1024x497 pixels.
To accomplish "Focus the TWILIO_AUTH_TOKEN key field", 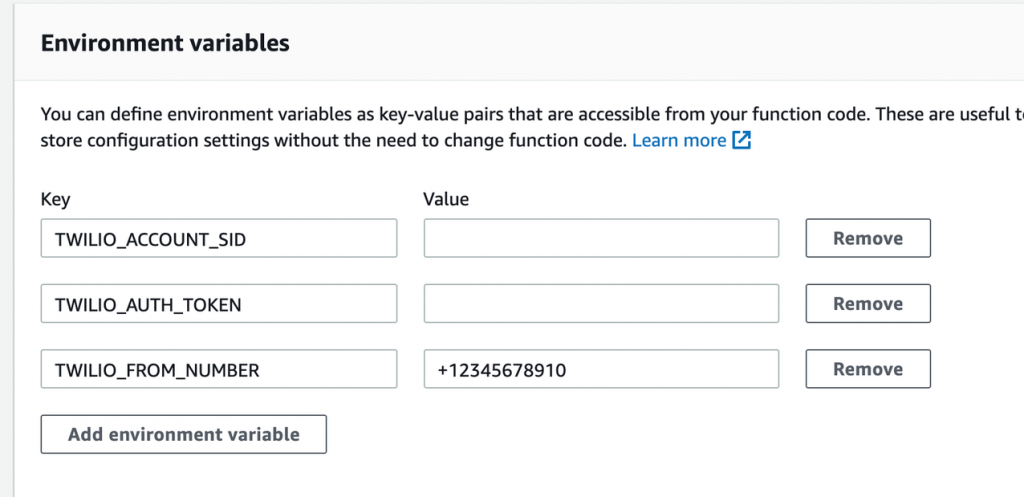I will tap(218, 304).
